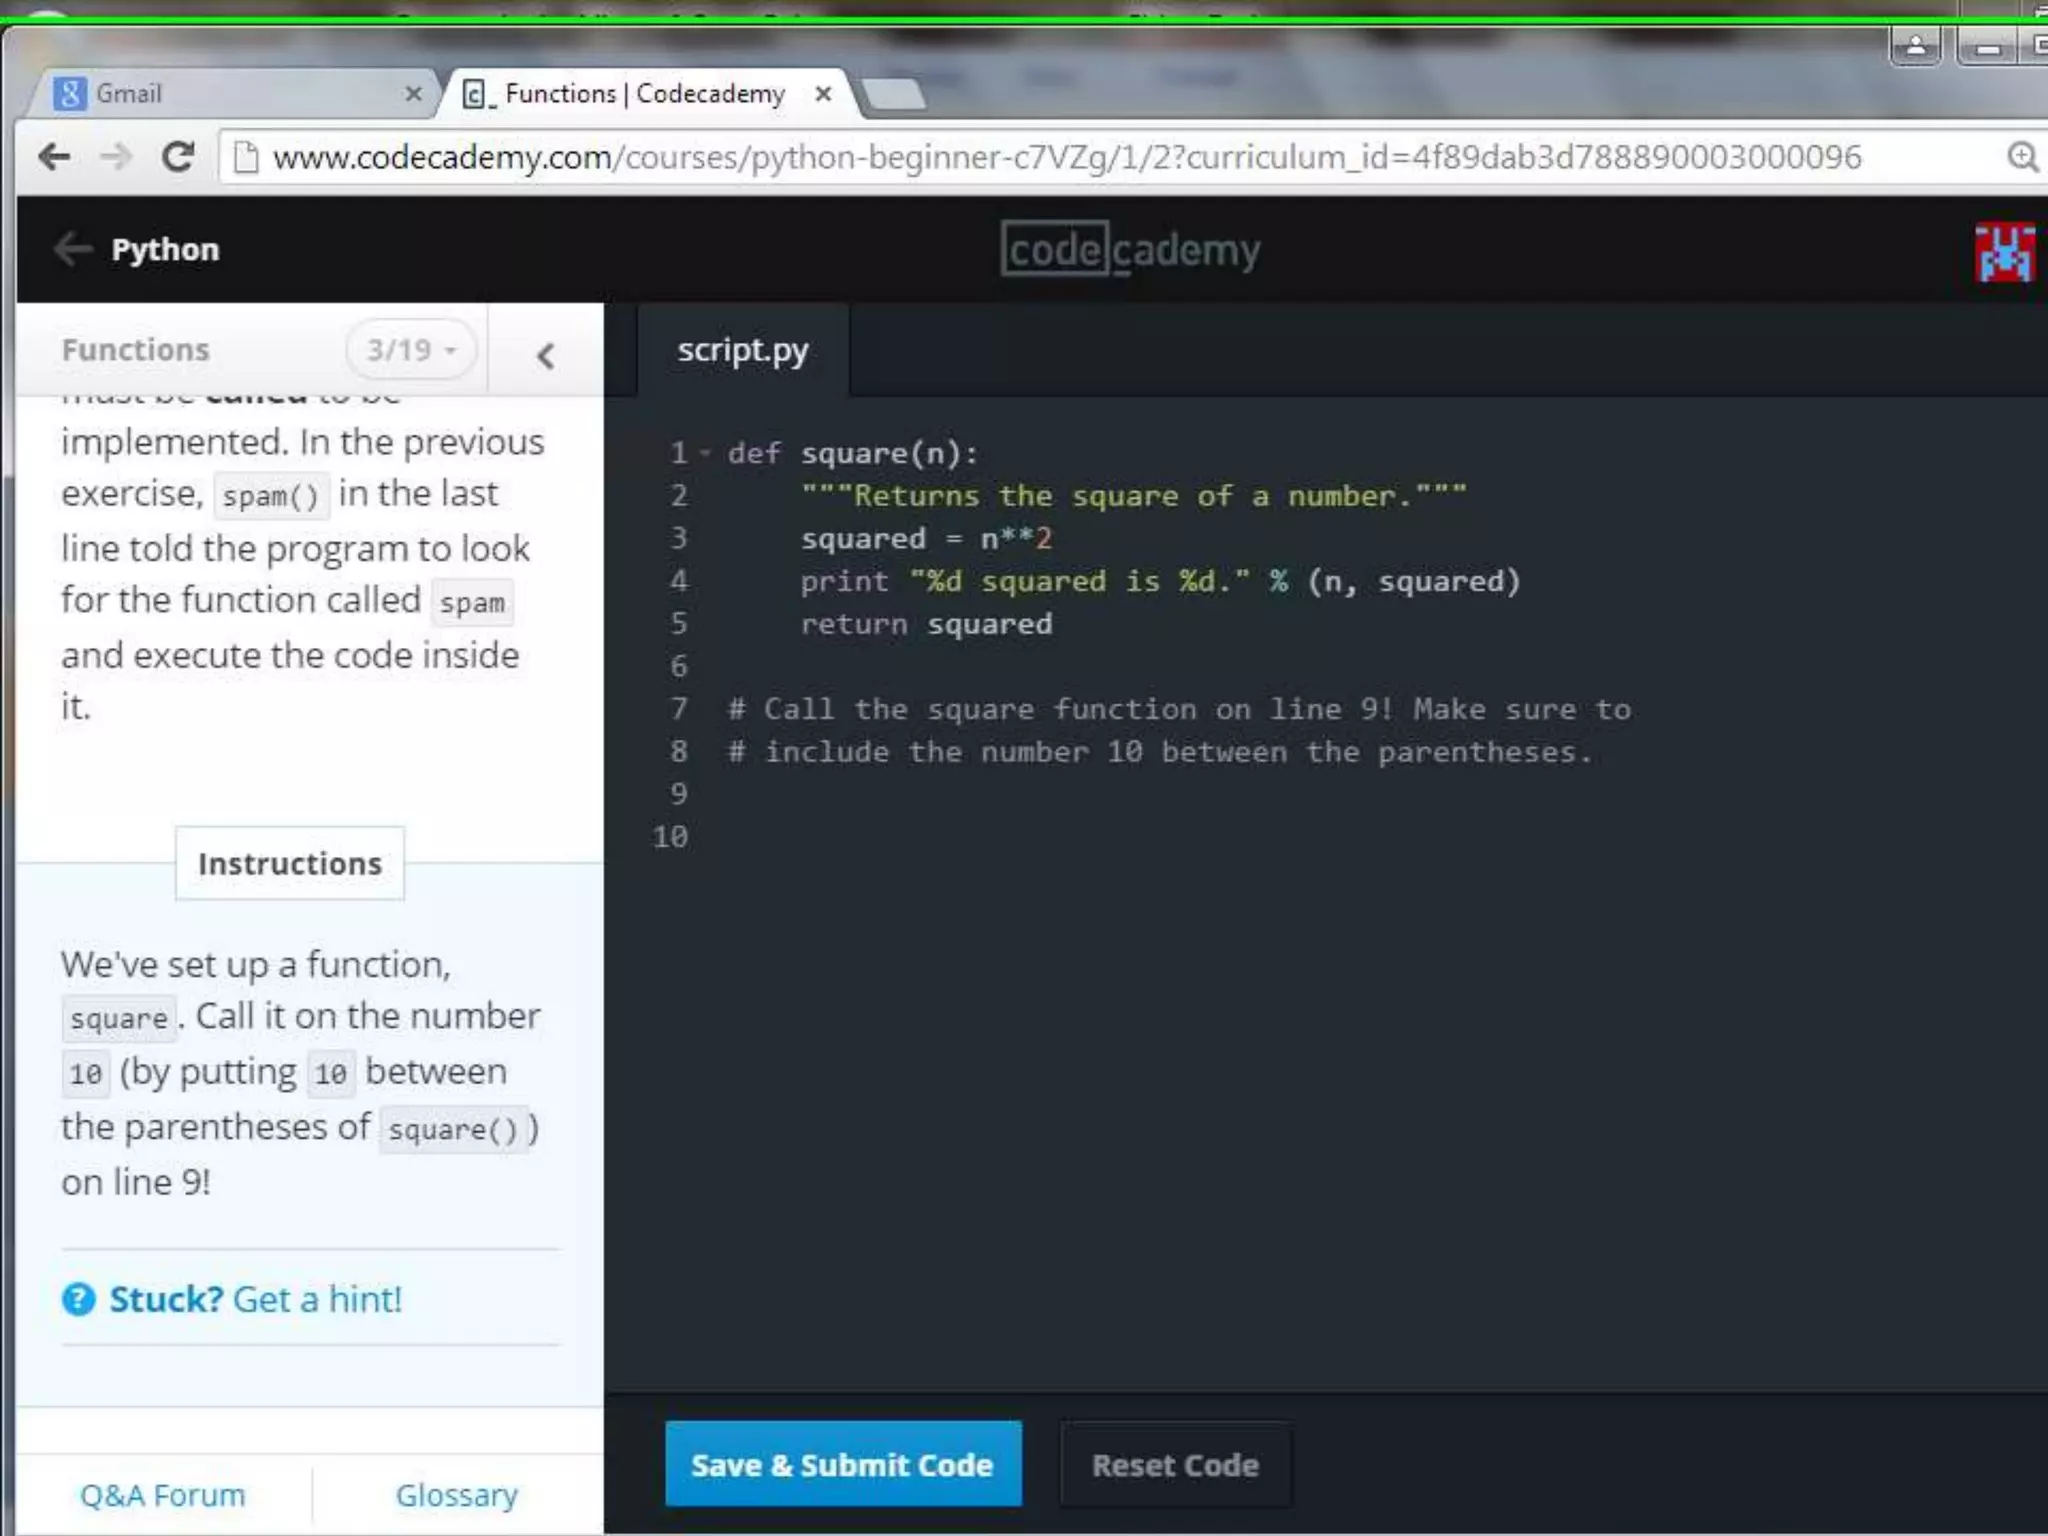Image resolution: width=2048 pixels, height=1536 pixels.
Task: Go back with the browser back arrow
Action: tap(54, 157)
